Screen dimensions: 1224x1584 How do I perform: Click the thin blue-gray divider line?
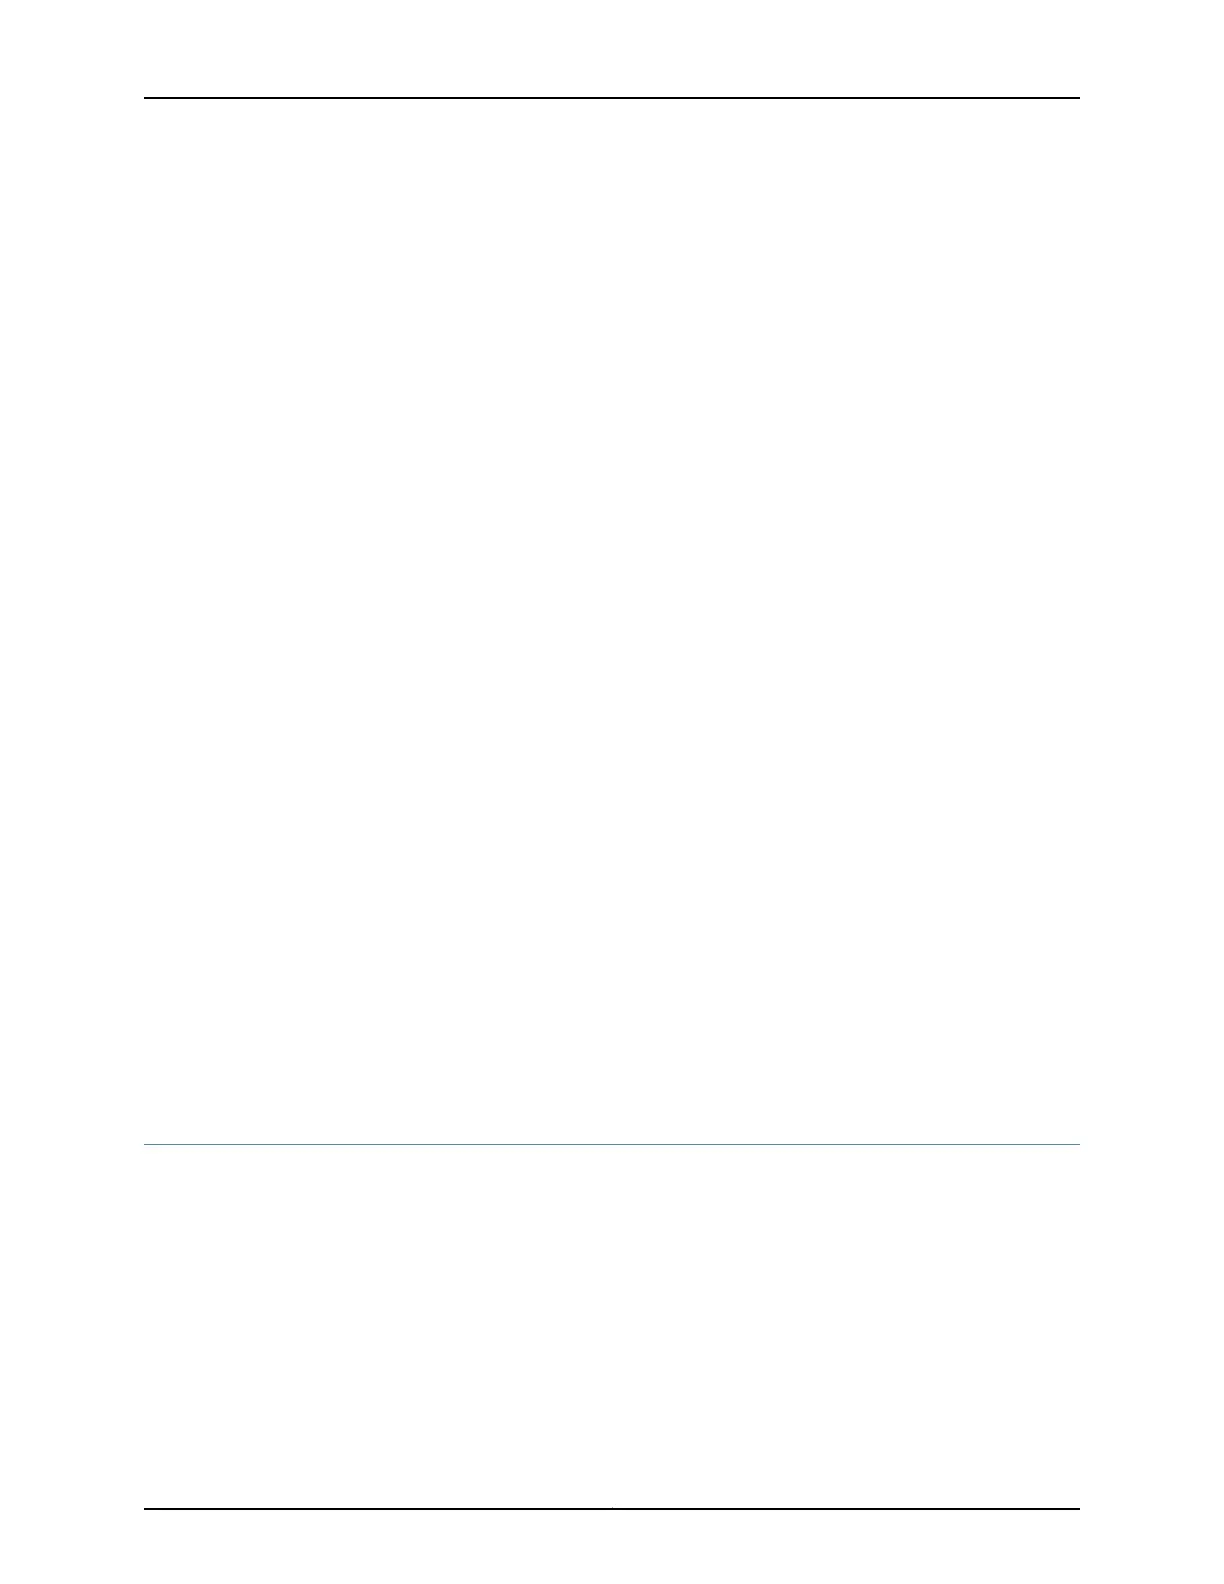[x=612, y=1144]
